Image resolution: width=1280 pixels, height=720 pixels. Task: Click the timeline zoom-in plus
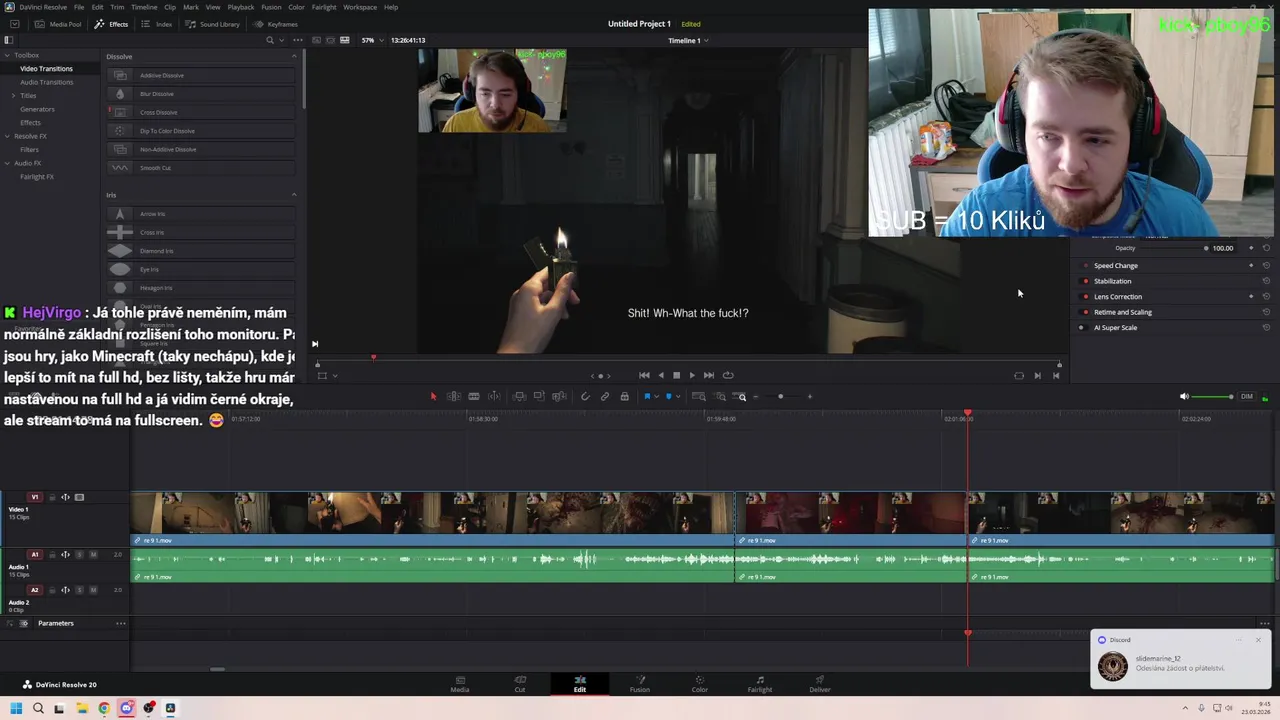click(x=810, y=396)
